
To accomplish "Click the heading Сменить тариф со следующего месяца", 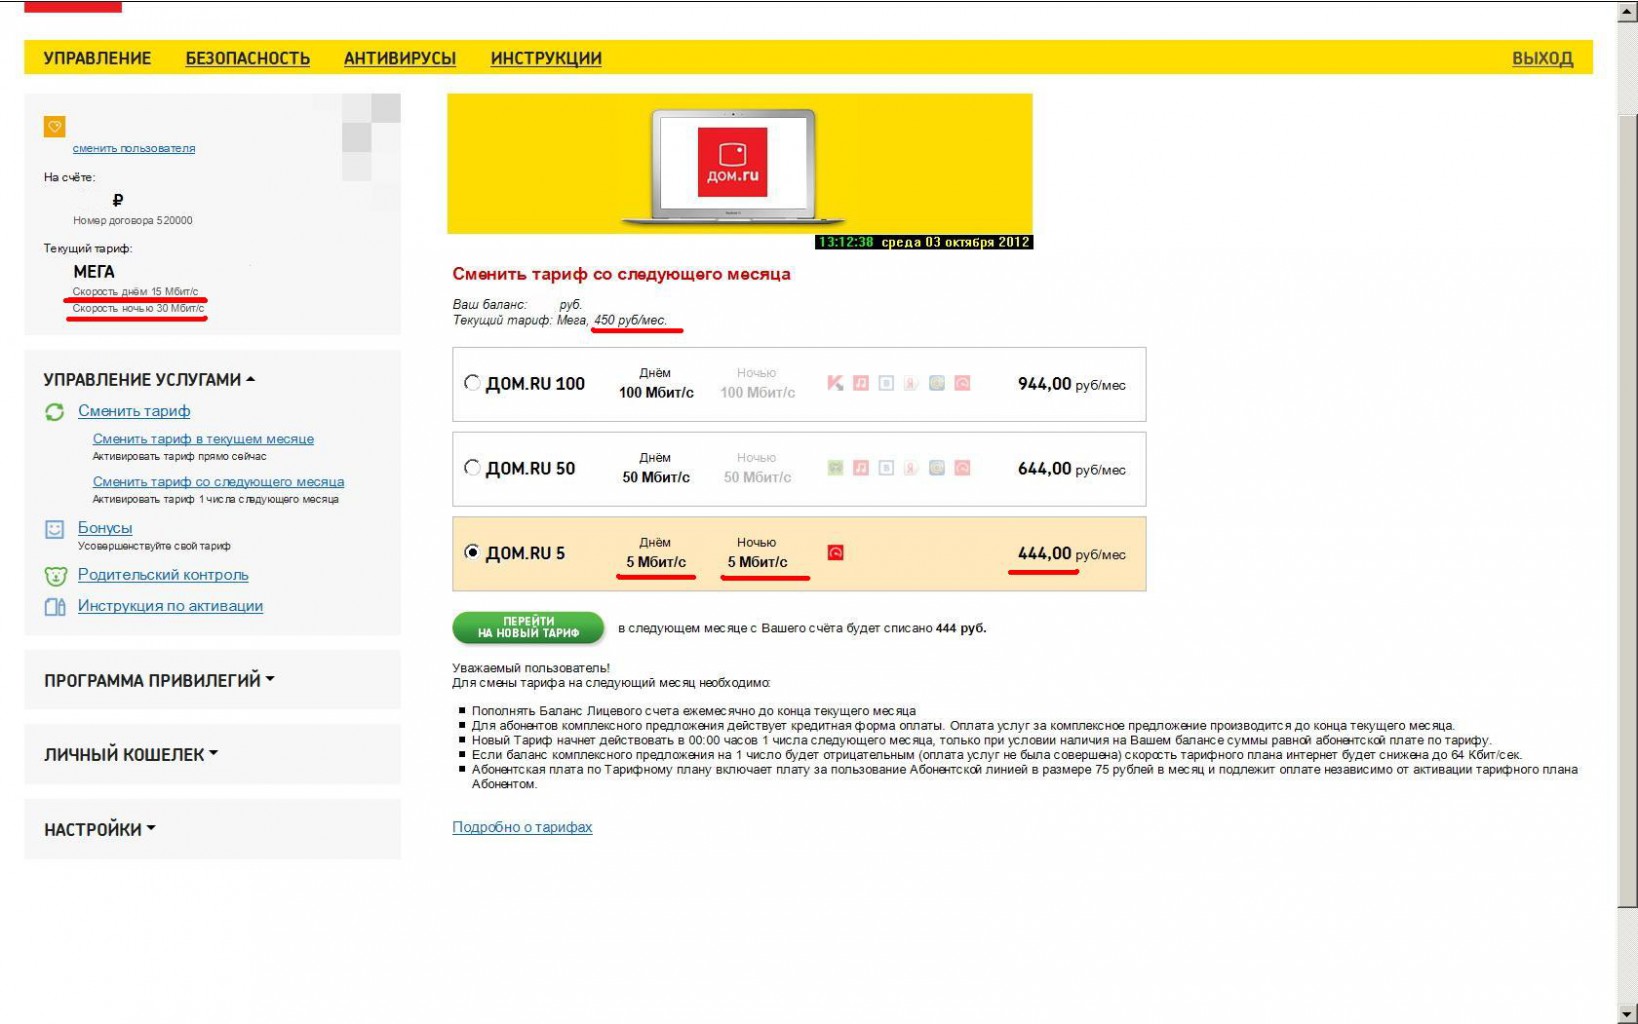I will coord(621,274).
